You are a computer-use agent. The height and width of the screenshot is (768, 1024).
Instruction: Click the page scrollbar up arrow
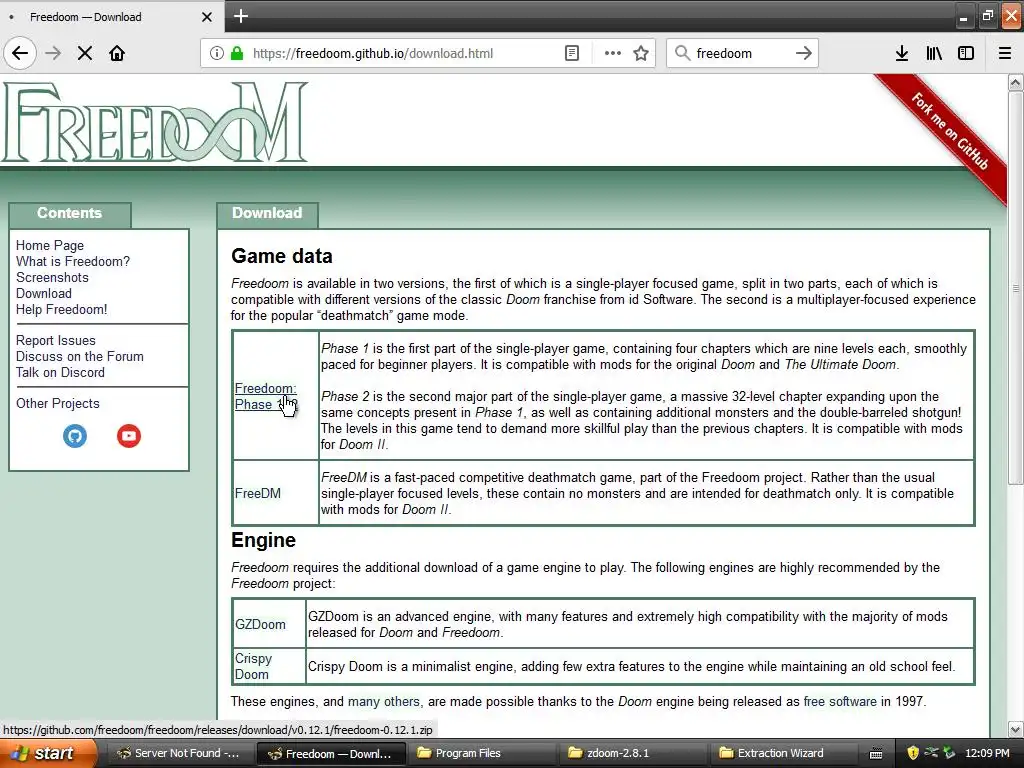click(1016, 82)
